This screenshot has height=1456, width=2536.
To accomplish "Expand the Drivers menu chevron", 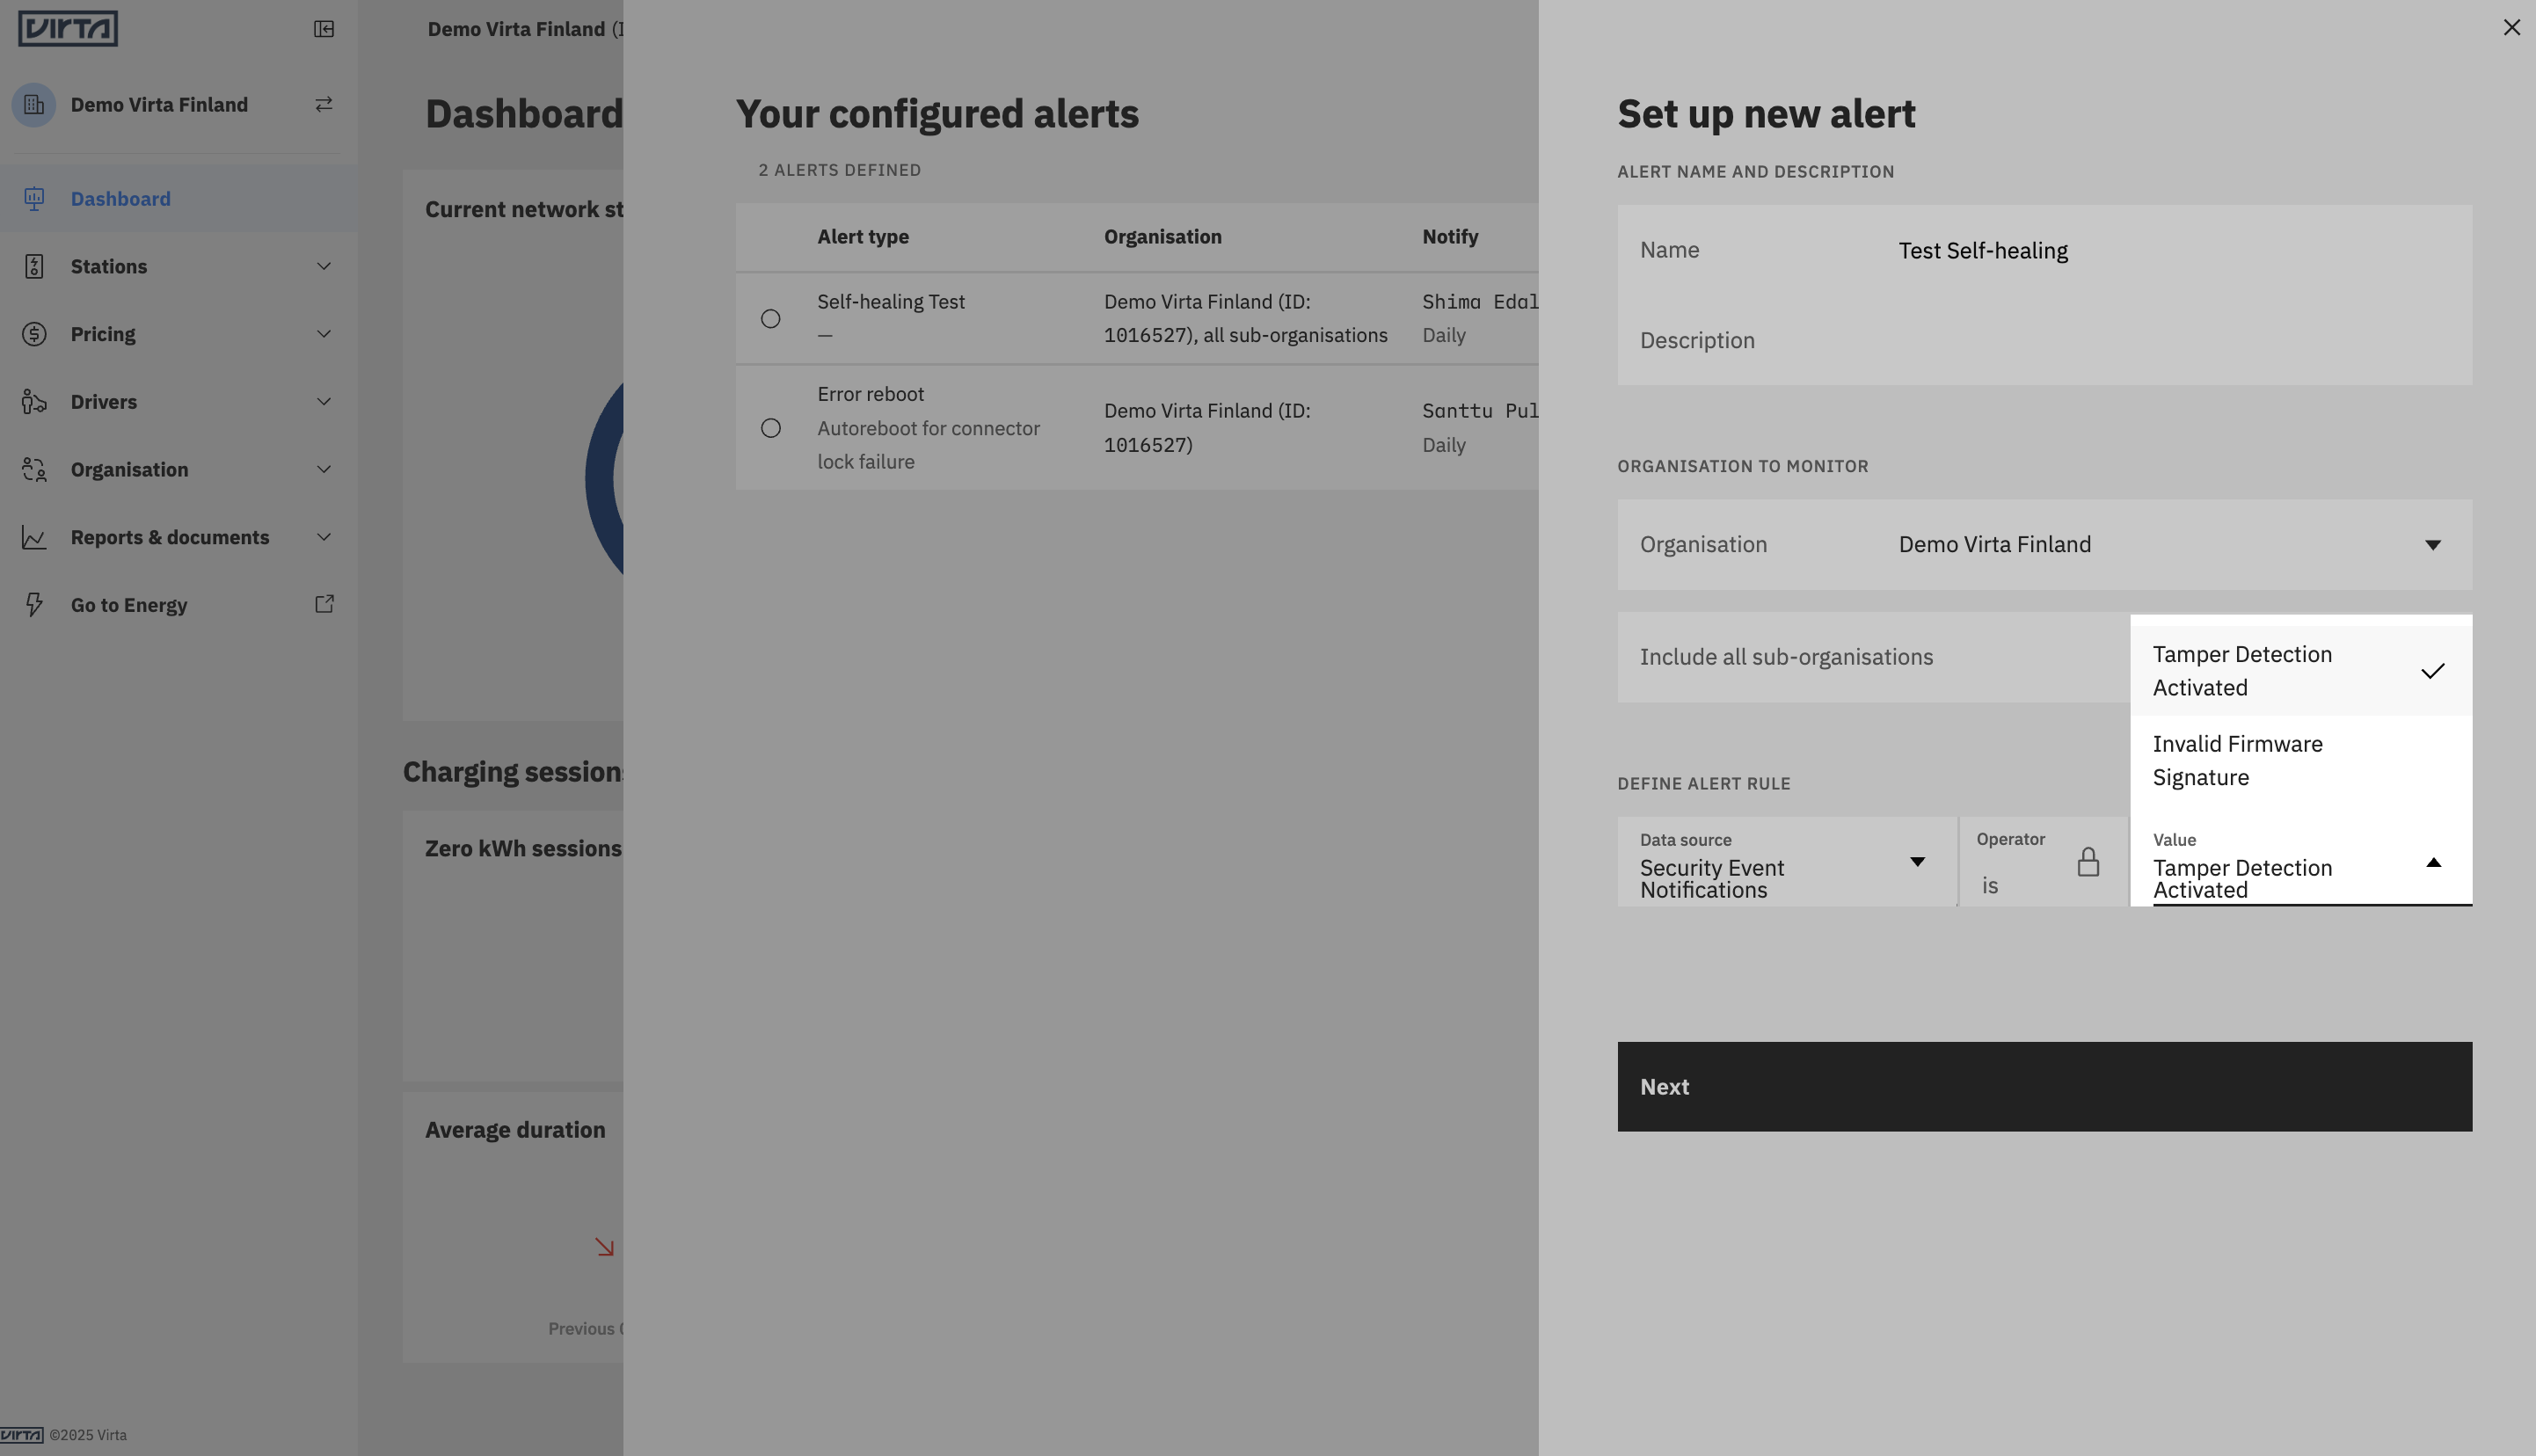I will tap(324, 402).
